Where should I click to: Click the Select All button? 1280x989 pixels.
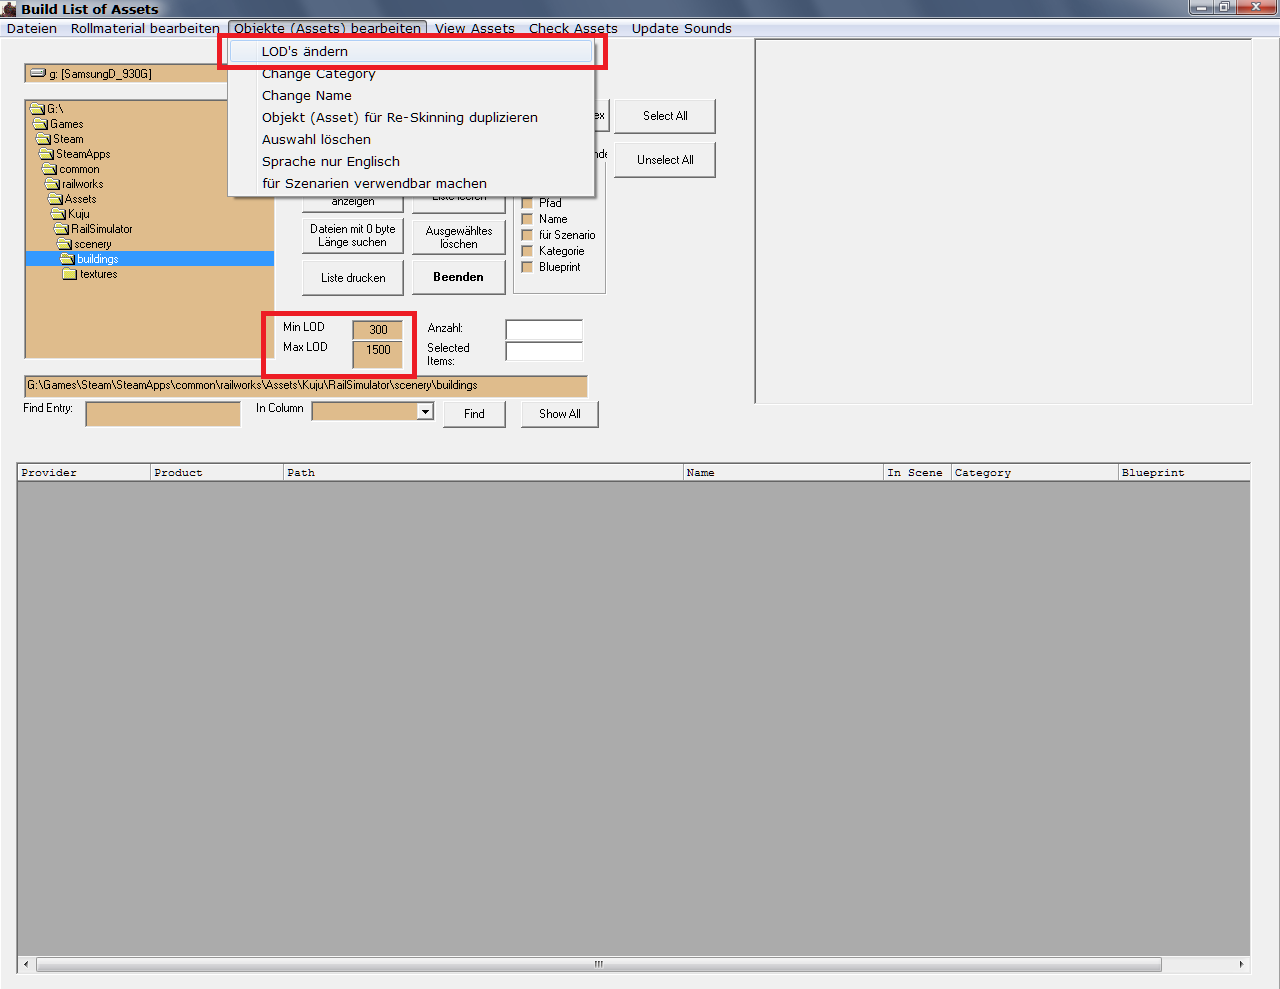click(665, 116)
